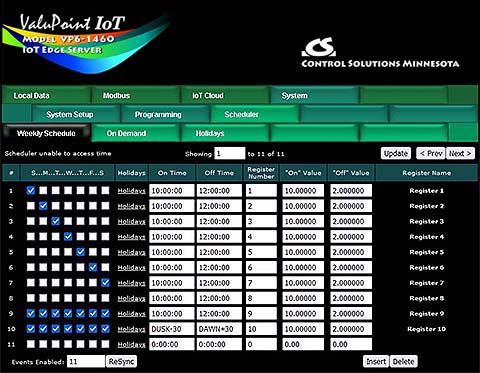Open the Local Data tab
480x373 pixels.
[x=46, y=95]
